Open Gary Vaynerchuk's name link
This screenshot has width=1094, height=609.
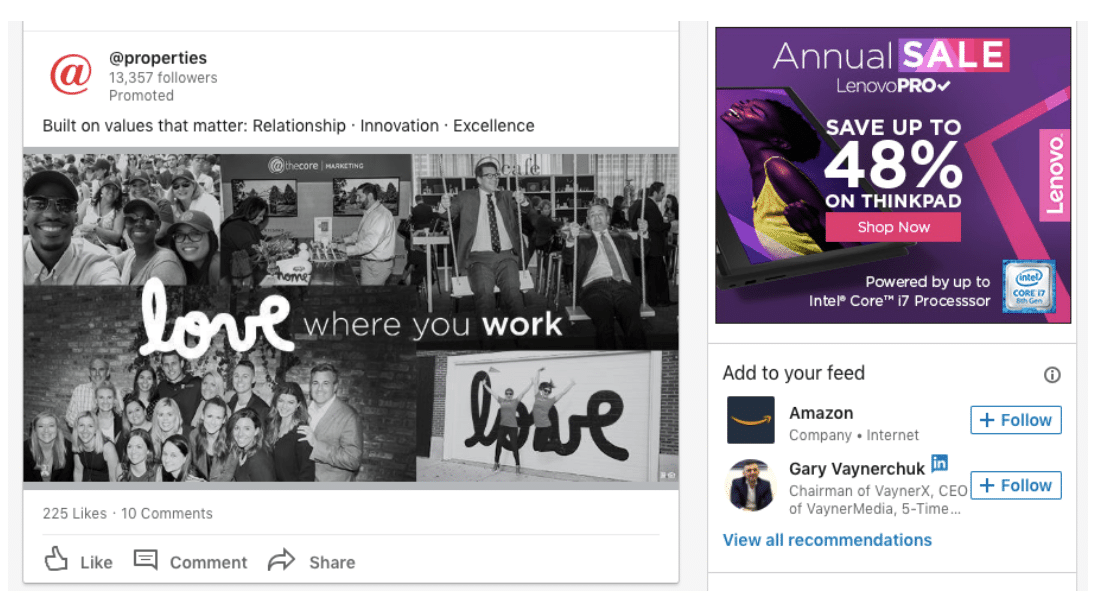point(857,469)
